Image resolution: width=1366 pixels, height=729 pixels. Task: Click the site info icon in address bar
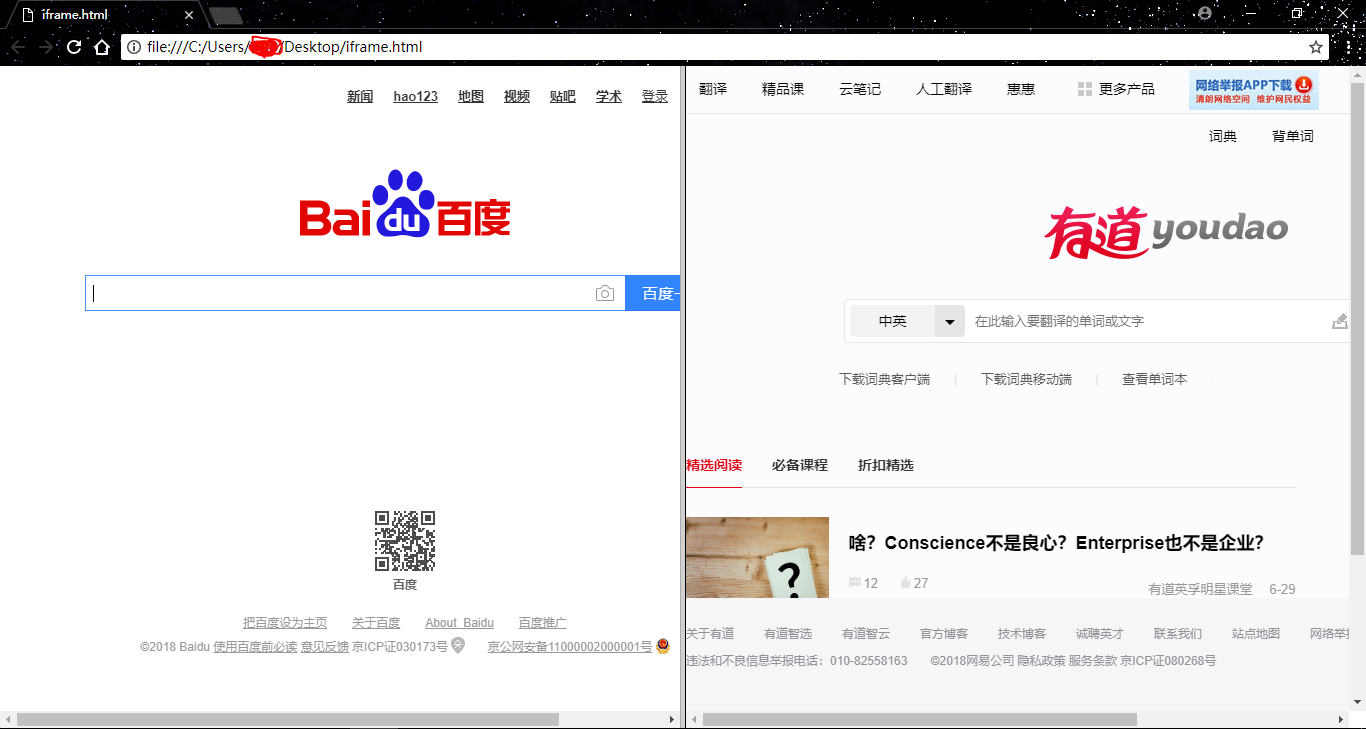click(x=134, y=47)
